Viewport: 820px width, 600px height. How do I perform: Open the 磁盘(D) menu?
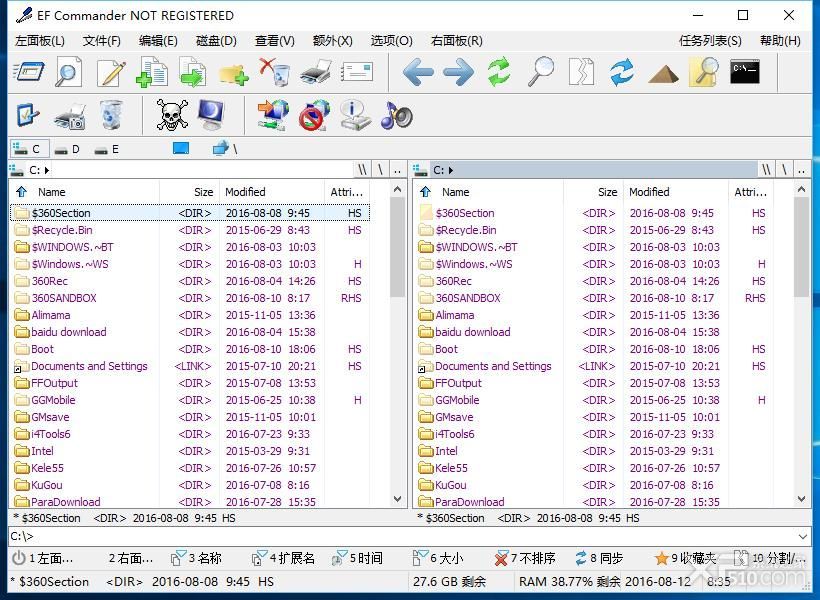coord(216,41)
